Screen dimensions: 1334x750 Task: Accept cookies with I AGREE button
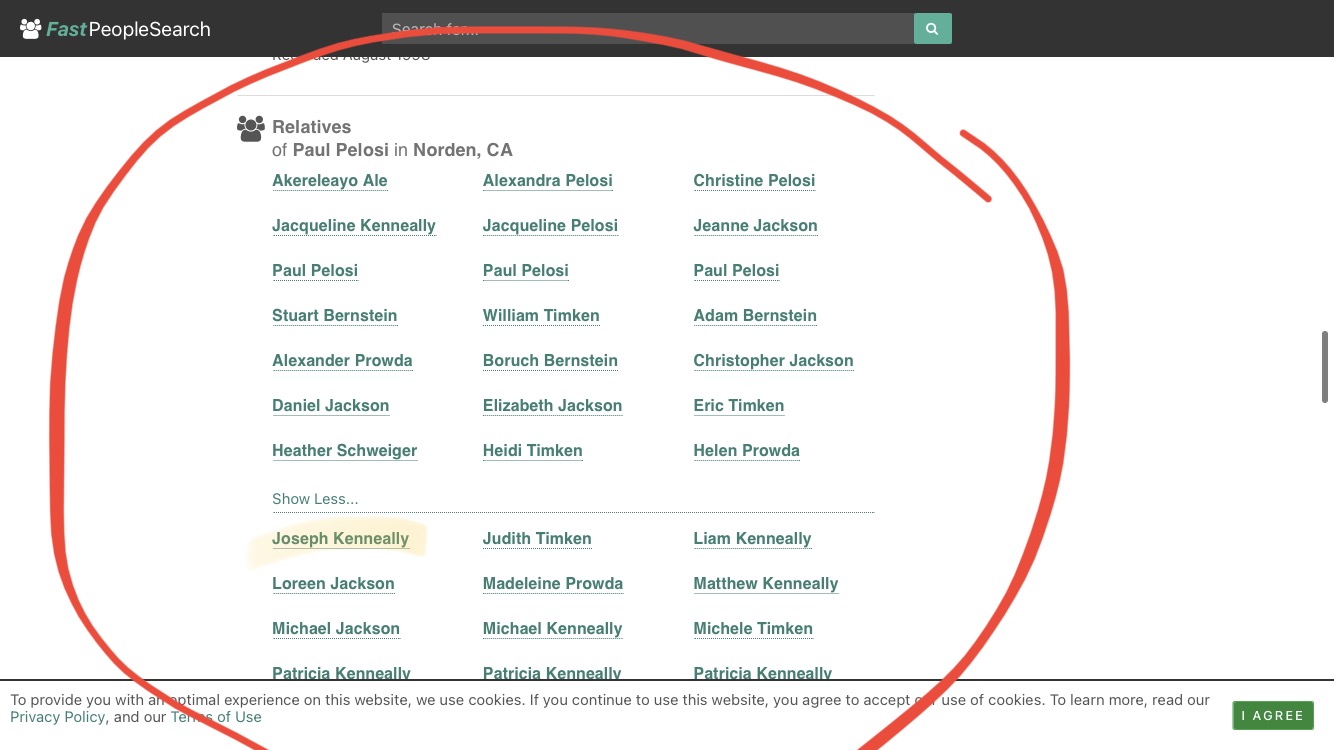[x=1272, y=715]
